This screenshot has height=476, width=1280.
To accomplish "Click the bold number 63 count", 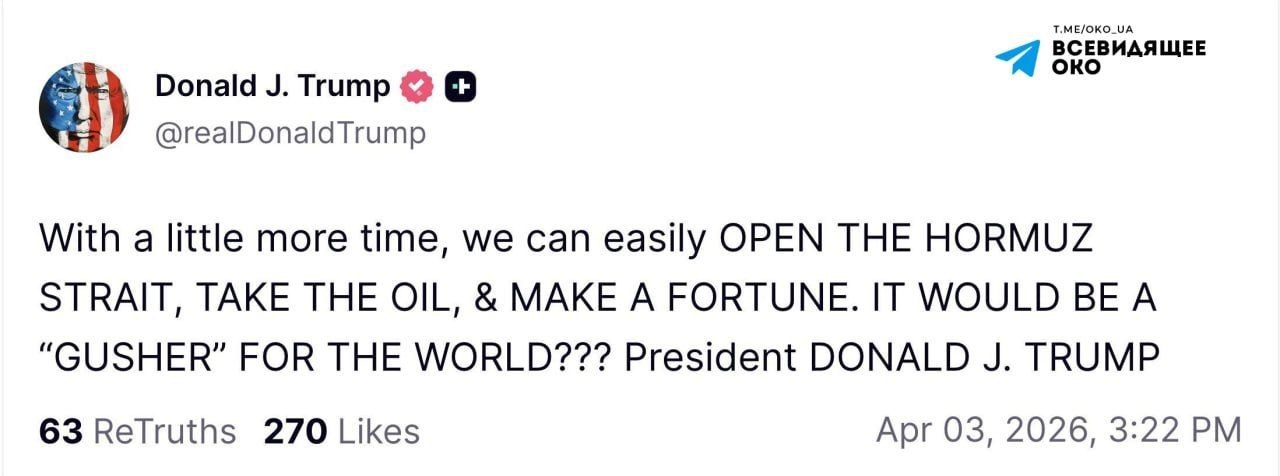I will [x=60, y=431].
